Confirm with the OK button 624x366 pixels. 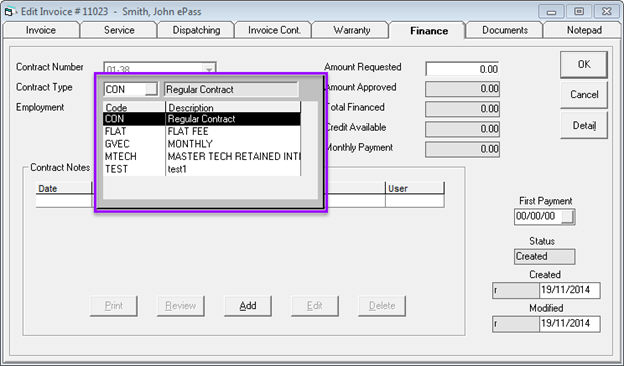coord(584,64)
